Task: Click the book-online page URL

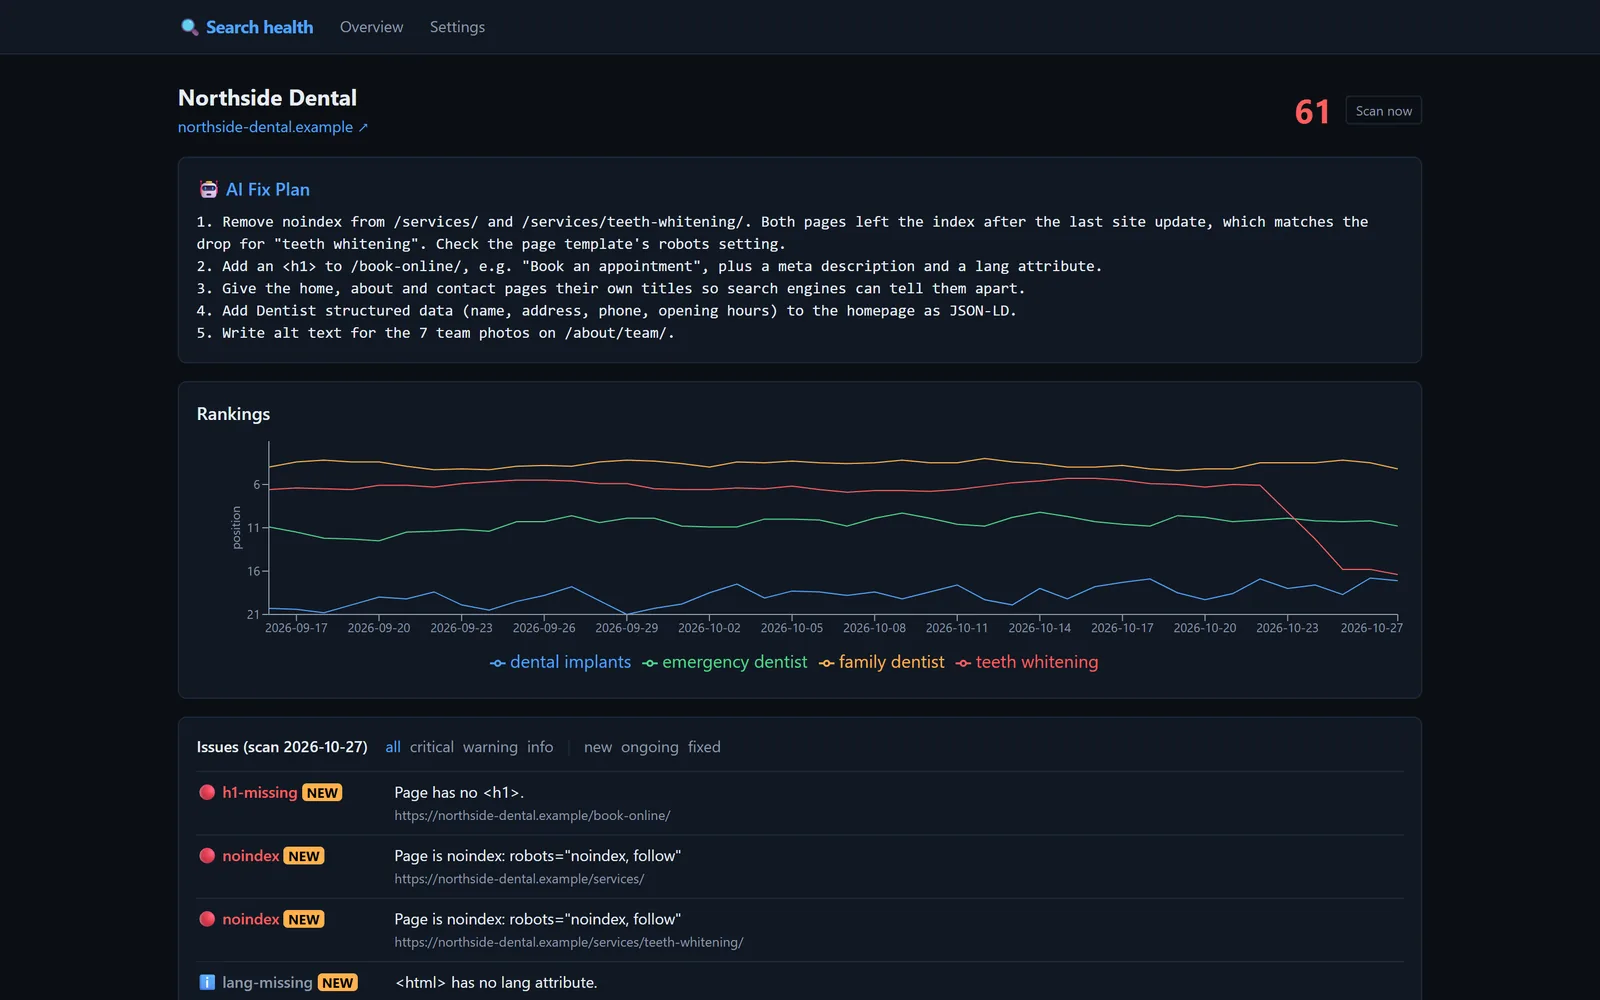Action: 532,816
